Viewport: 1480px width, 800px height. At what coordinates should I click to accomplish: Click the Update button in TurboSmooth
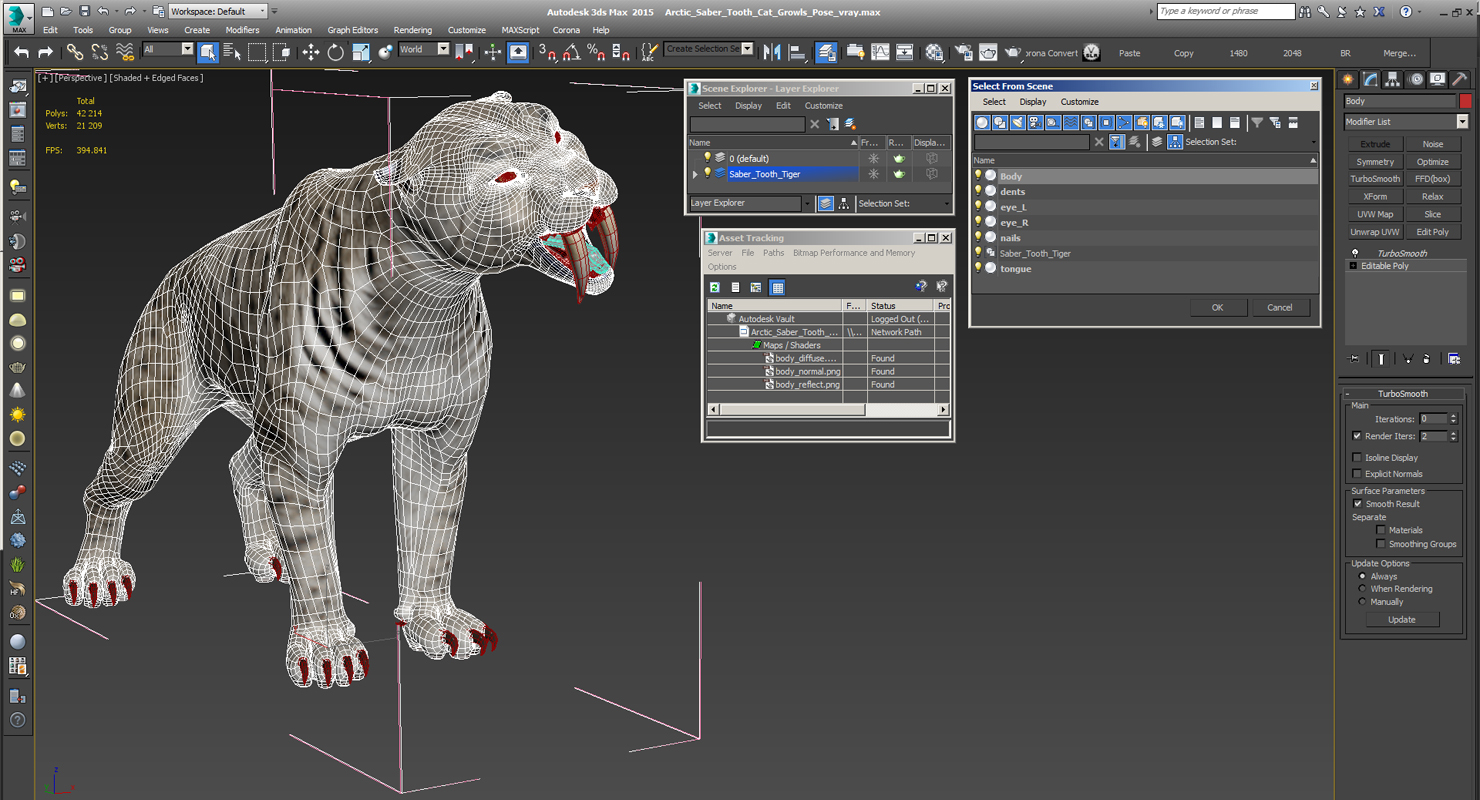(x=1402, y=620)
